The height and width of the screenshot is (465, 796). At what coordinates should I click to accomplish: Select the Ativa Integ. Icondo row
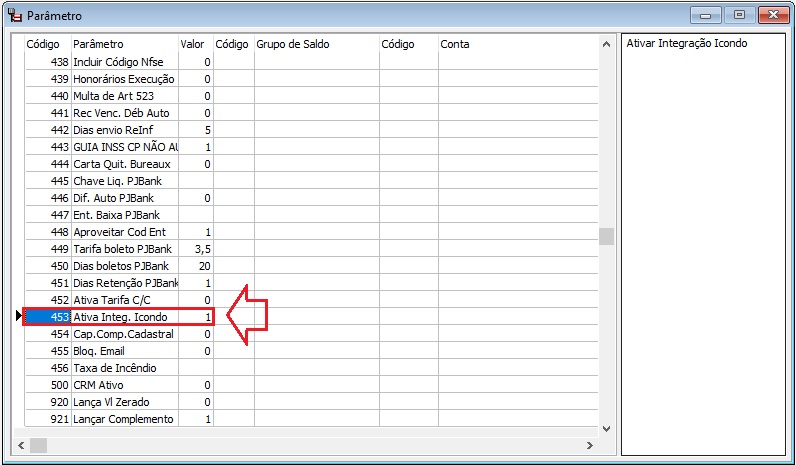coord(124,317)
